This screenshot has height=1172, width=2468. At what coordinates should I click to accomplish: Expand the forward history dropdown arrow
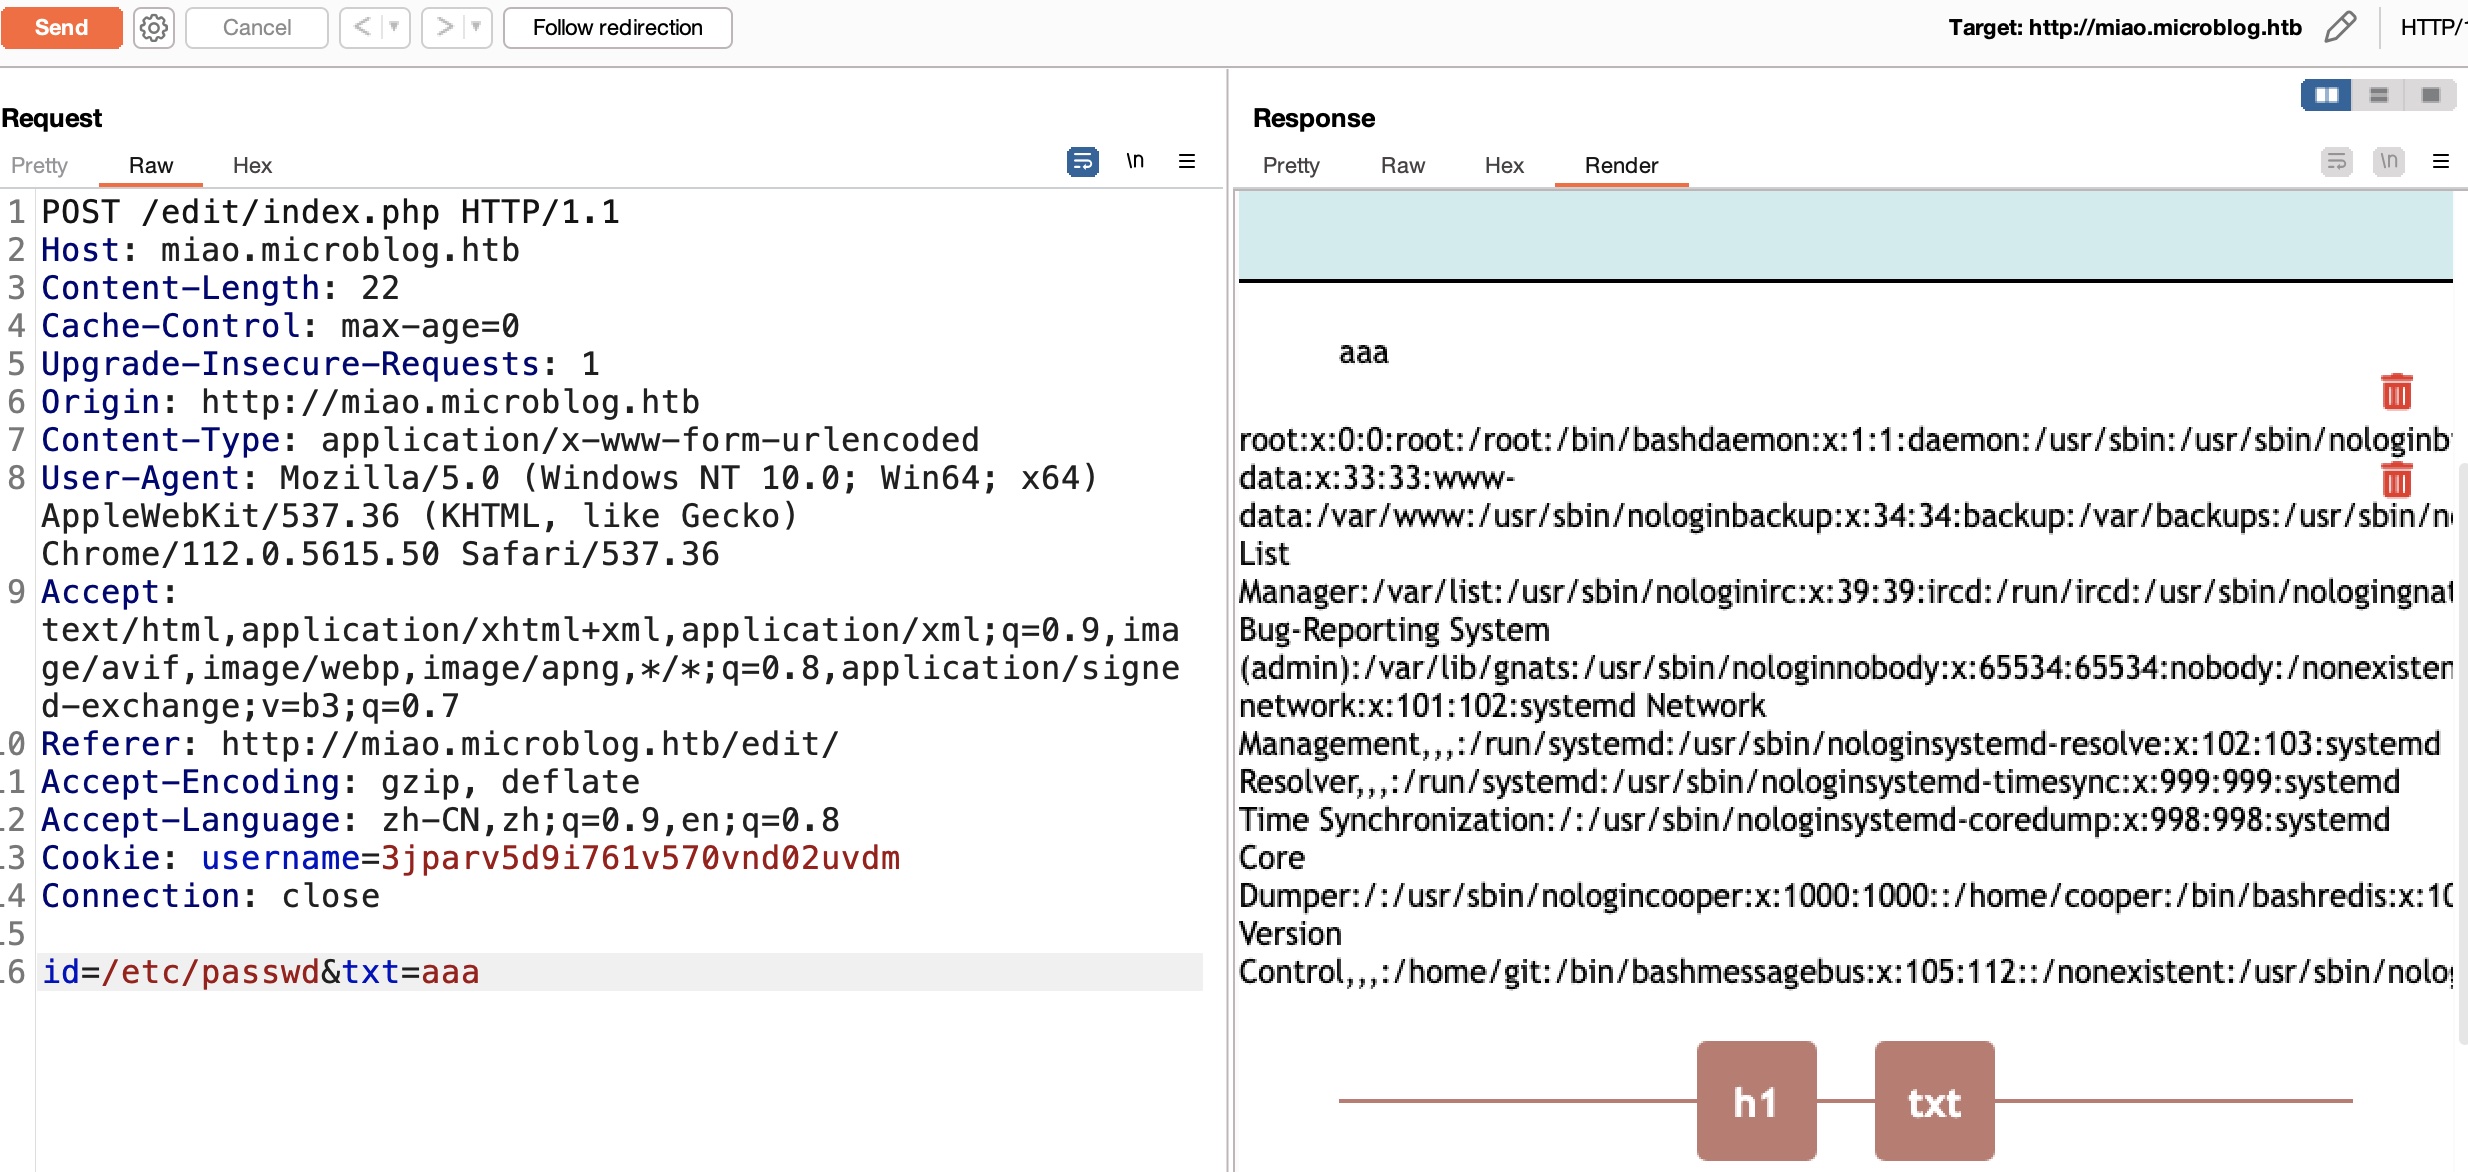[x=476, y=27]
